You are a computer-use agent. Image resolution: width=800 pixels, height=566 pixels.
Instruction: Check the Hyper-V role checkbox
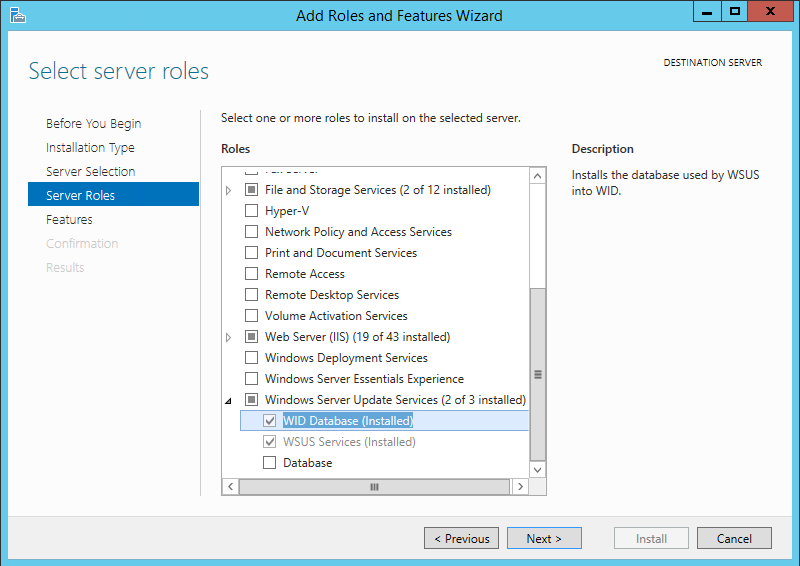point(252,211)
